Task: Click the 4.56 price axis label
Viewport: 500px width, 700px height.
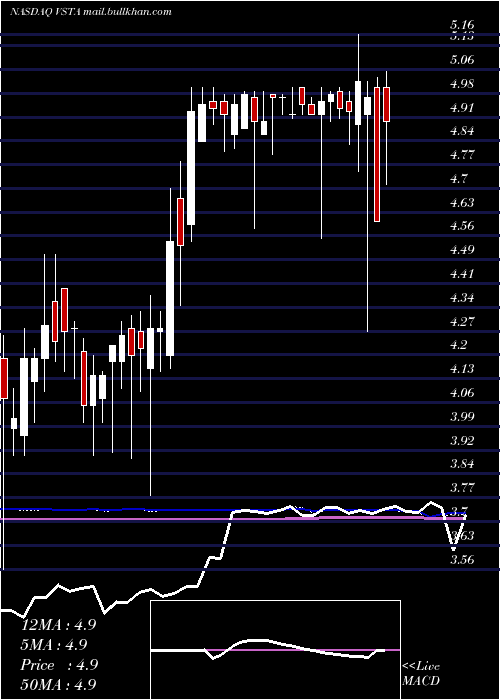Action: coord(462,226)
